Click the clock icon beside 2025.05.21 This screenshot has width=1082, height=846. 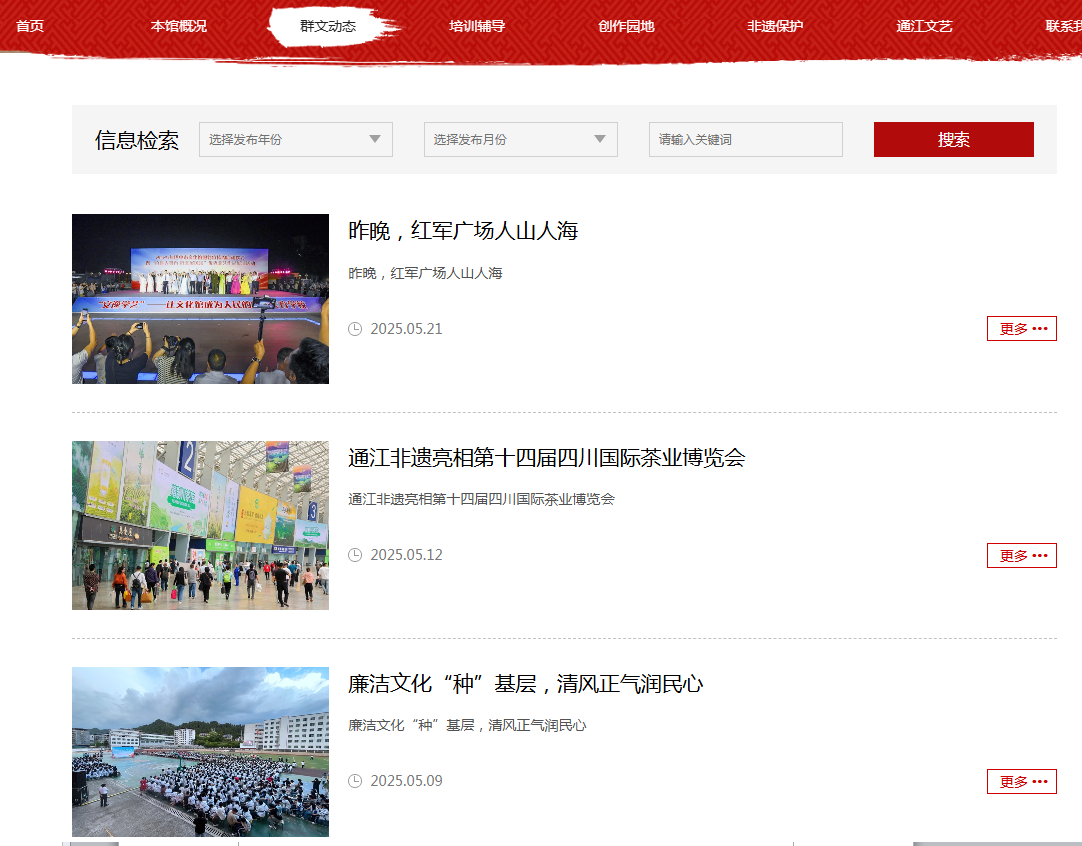tap(355, 329)
